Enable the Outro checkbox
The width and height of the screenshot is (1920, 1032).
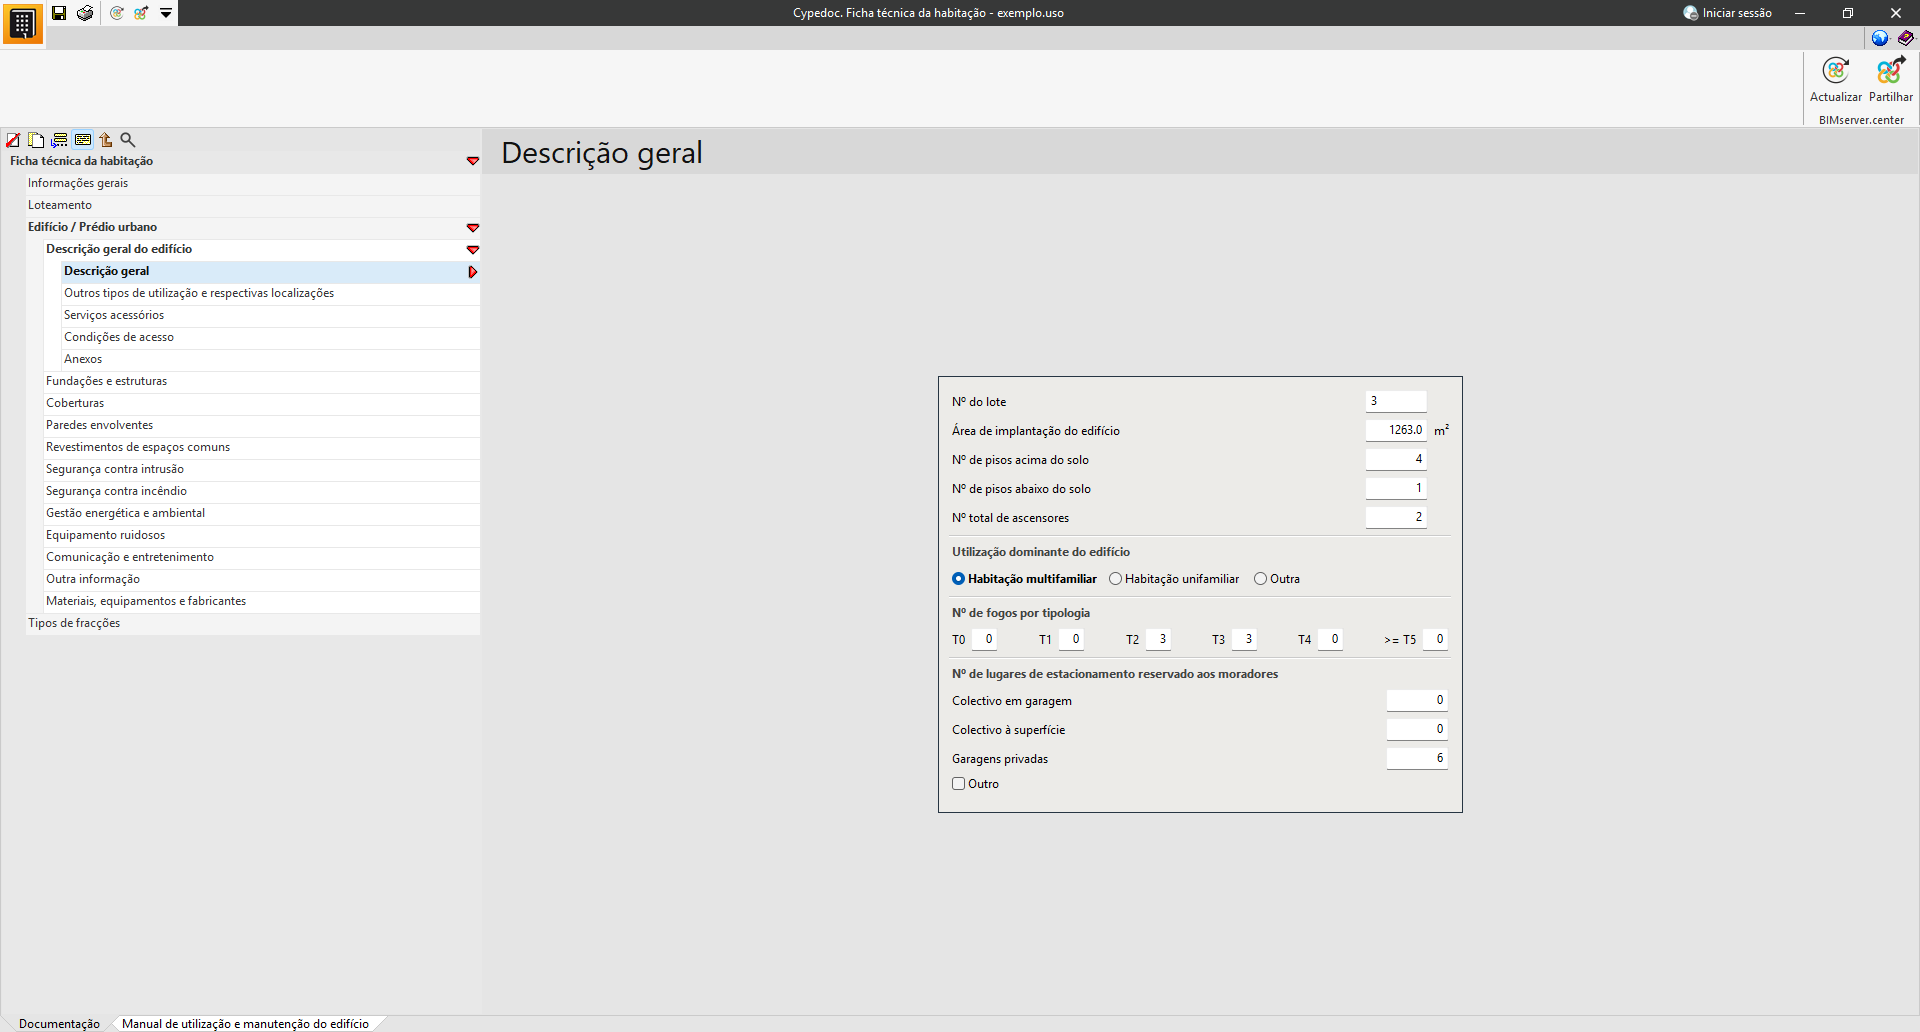pos(958,784)
